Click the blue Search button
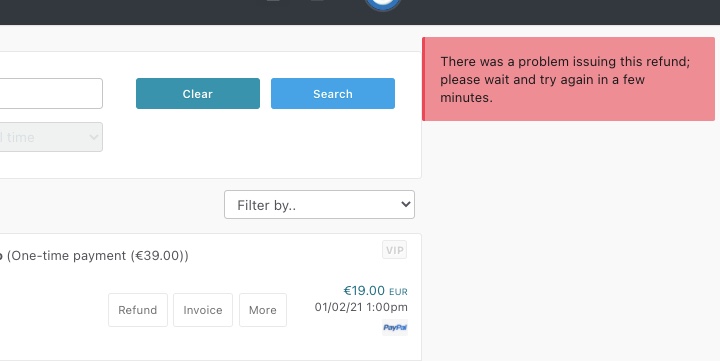The height and width of the screenshot is (361, 720). 333,94
